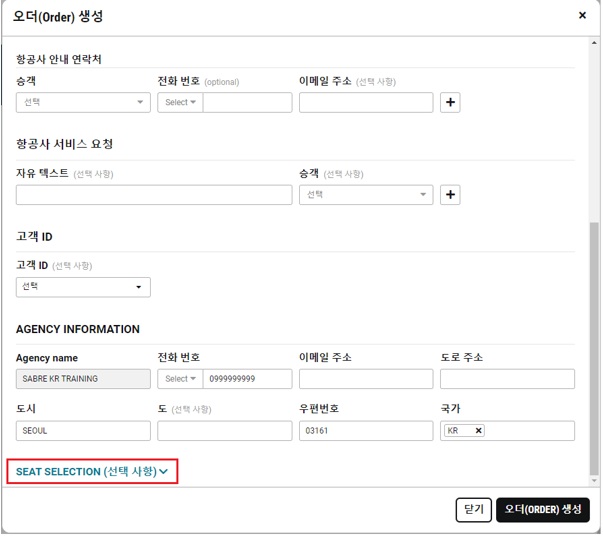Click agency phone number field 0999999999

click(247, 379)
